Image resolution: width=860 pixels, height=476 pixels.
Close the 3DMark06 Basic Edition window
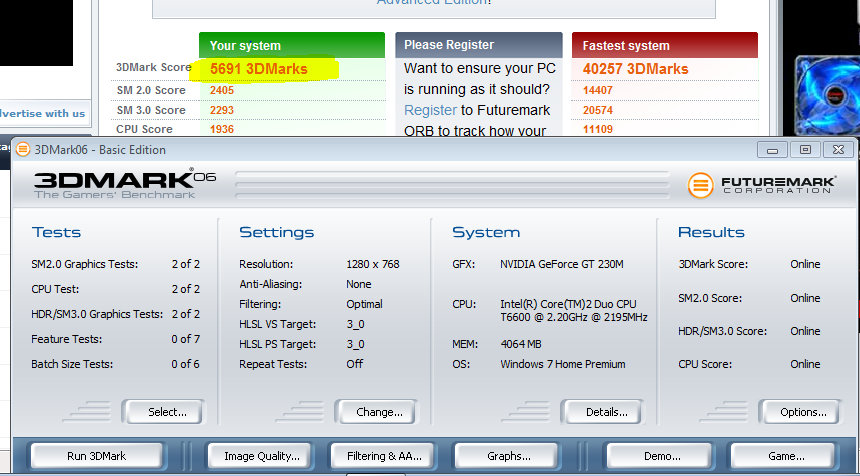coord(838,150)
